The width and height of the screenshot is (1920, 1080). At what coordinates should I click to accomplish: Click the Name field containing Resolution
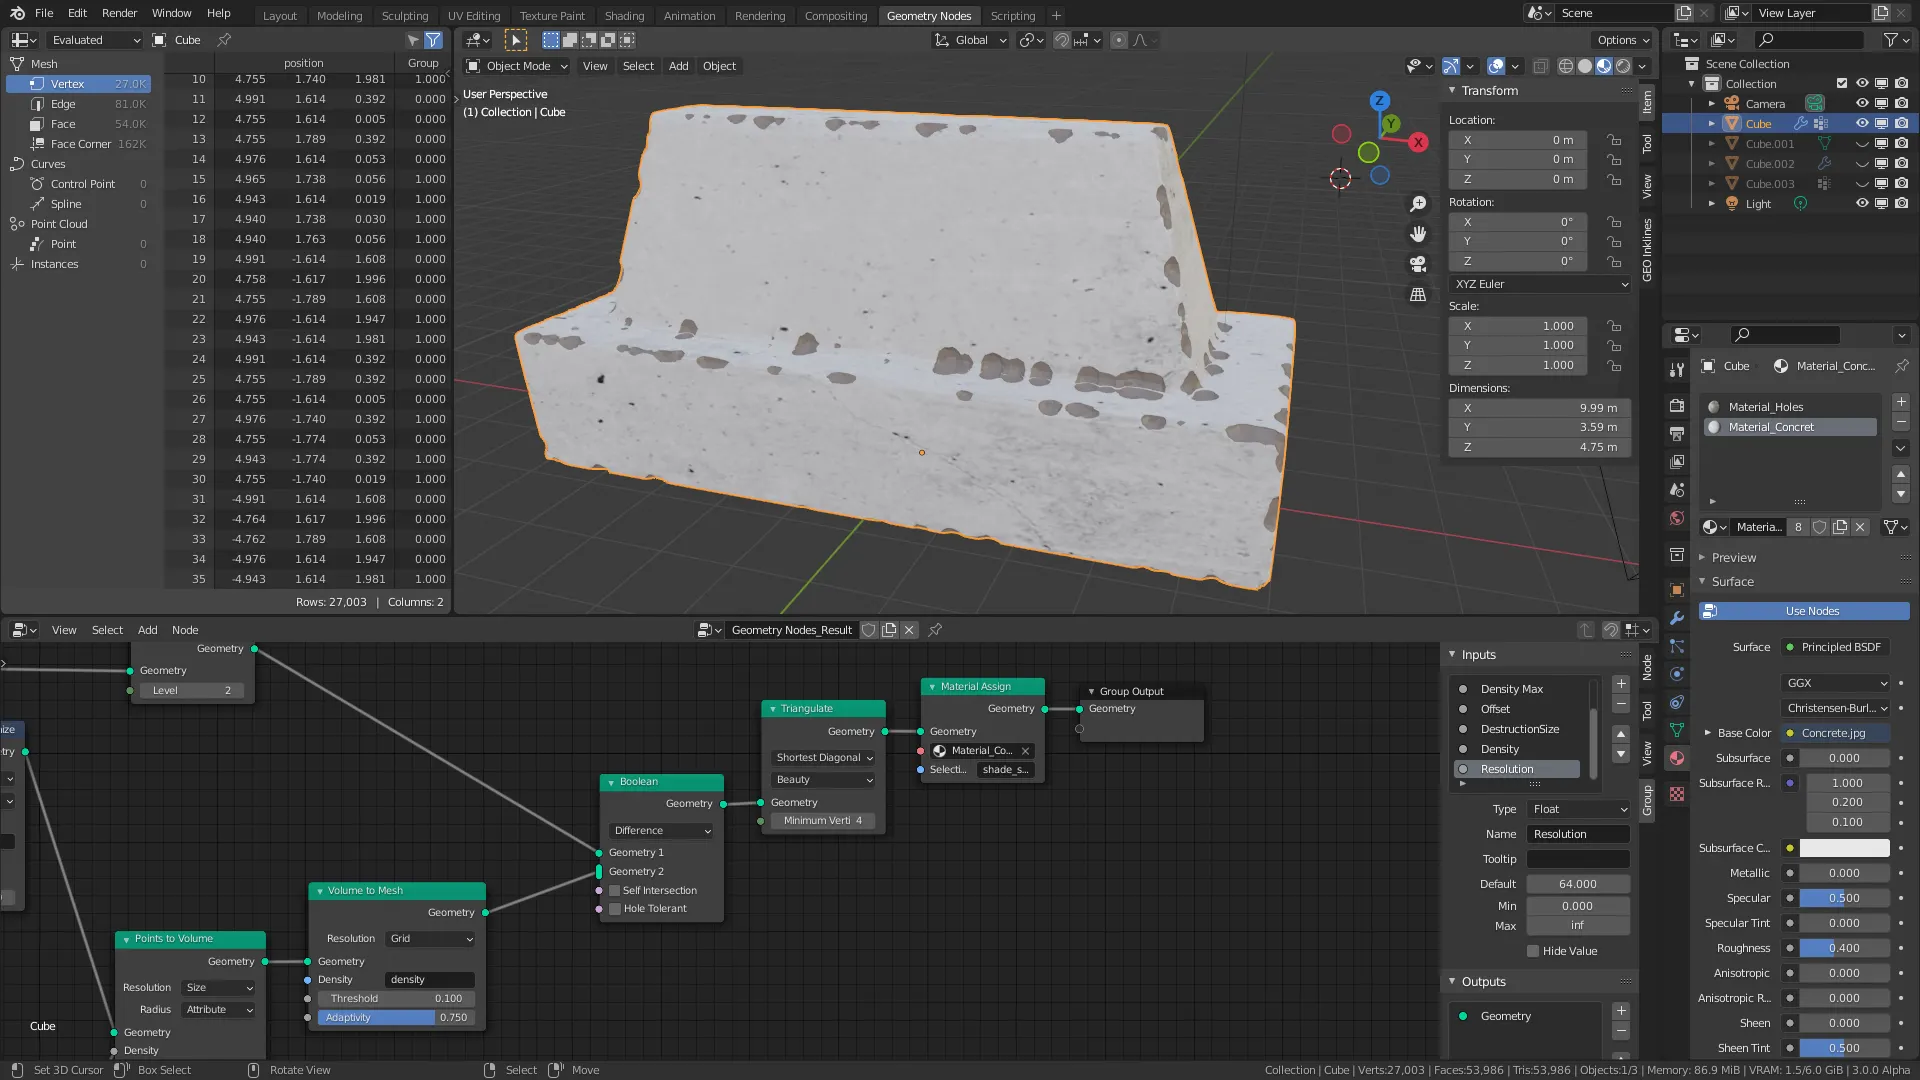[x=1578, y=834]
